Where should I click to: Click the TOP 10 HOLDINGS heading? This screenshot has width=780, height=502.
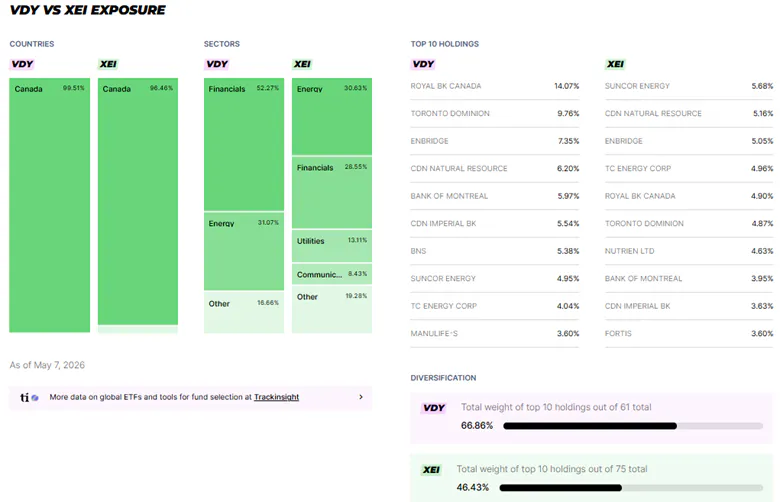coord(445,44)
